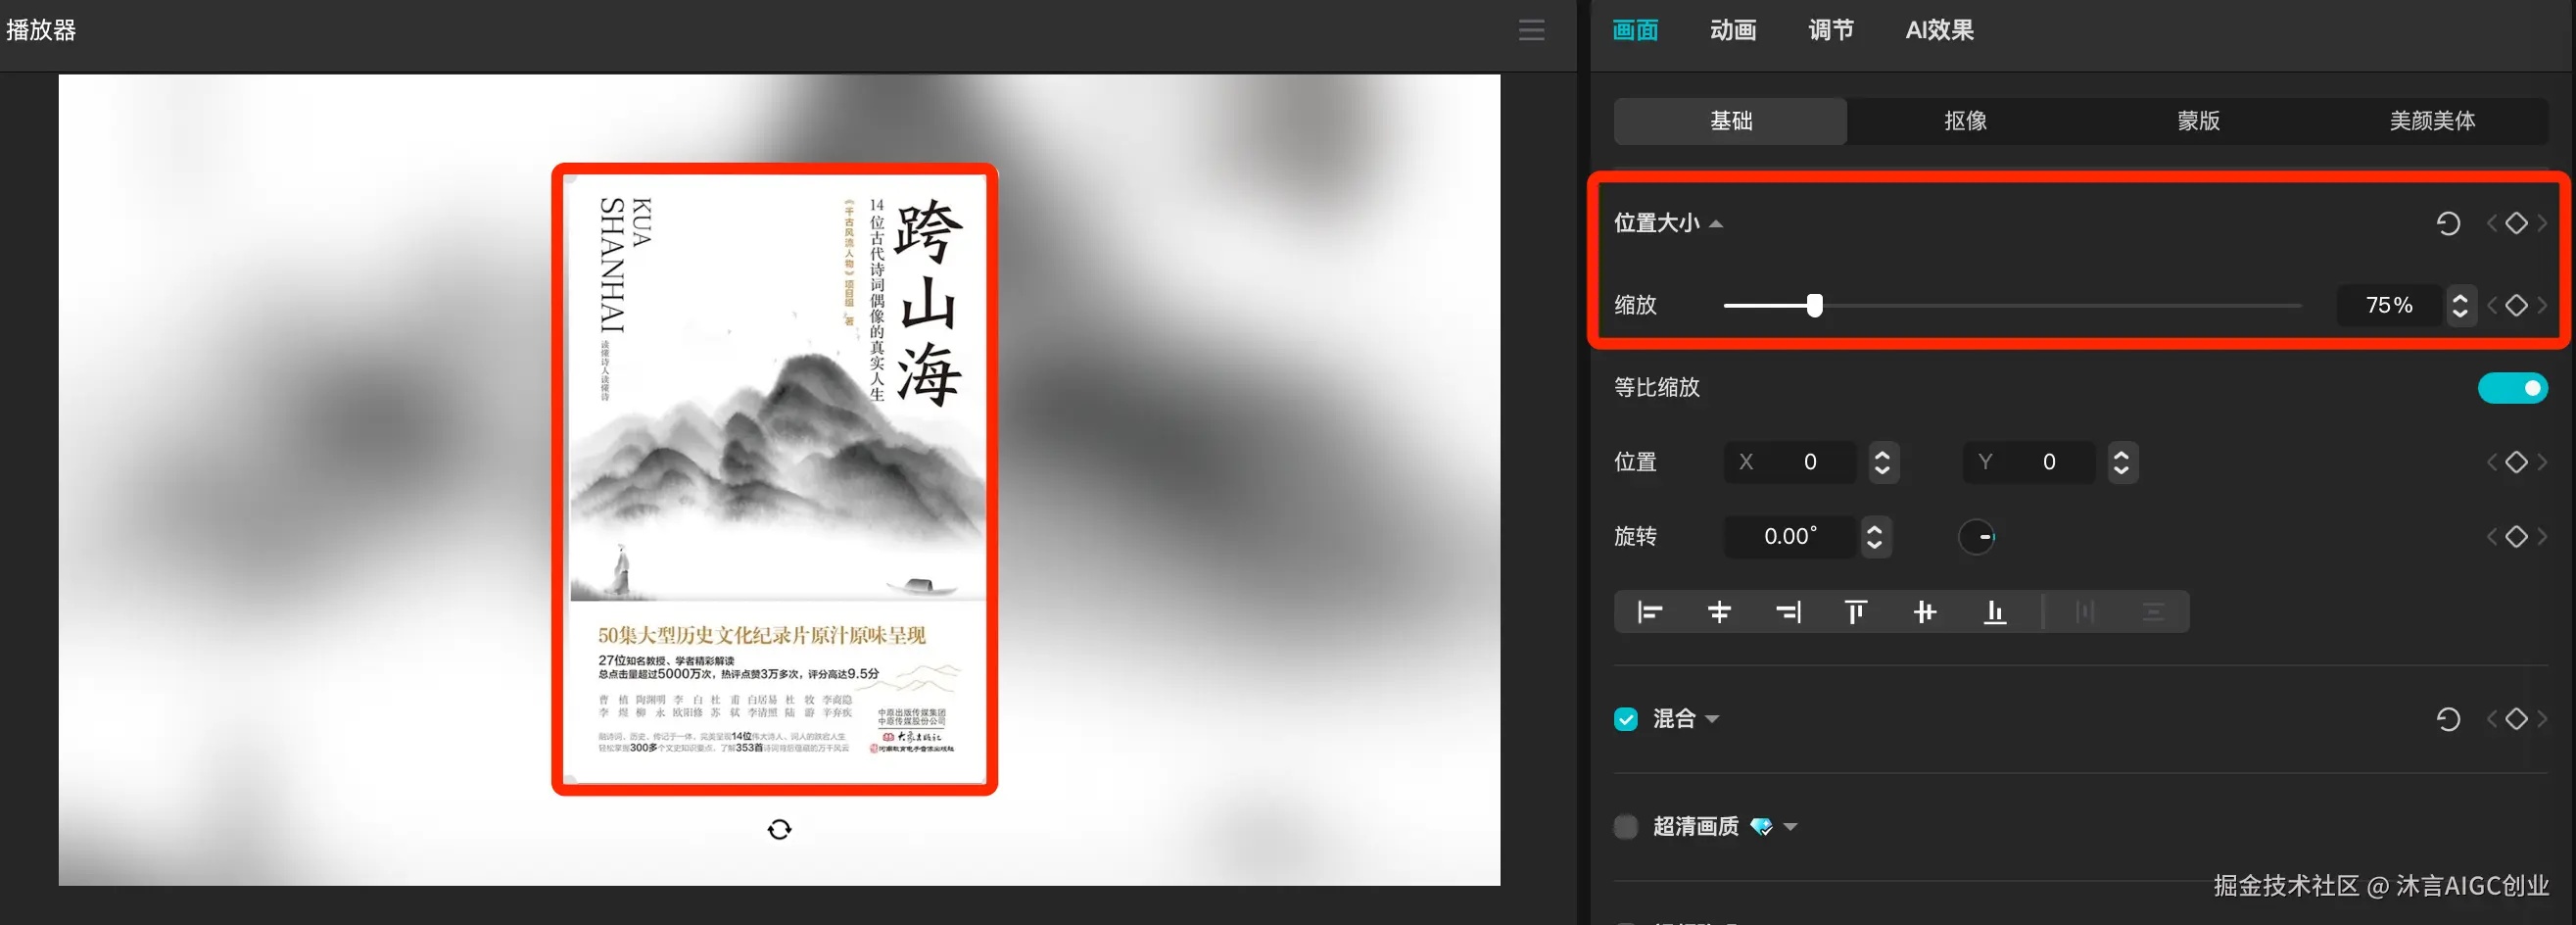Viewport: 2576px width, 925px height.
Task: Enable the 超清画质 checkbox
Action: tap(1626, 827)
